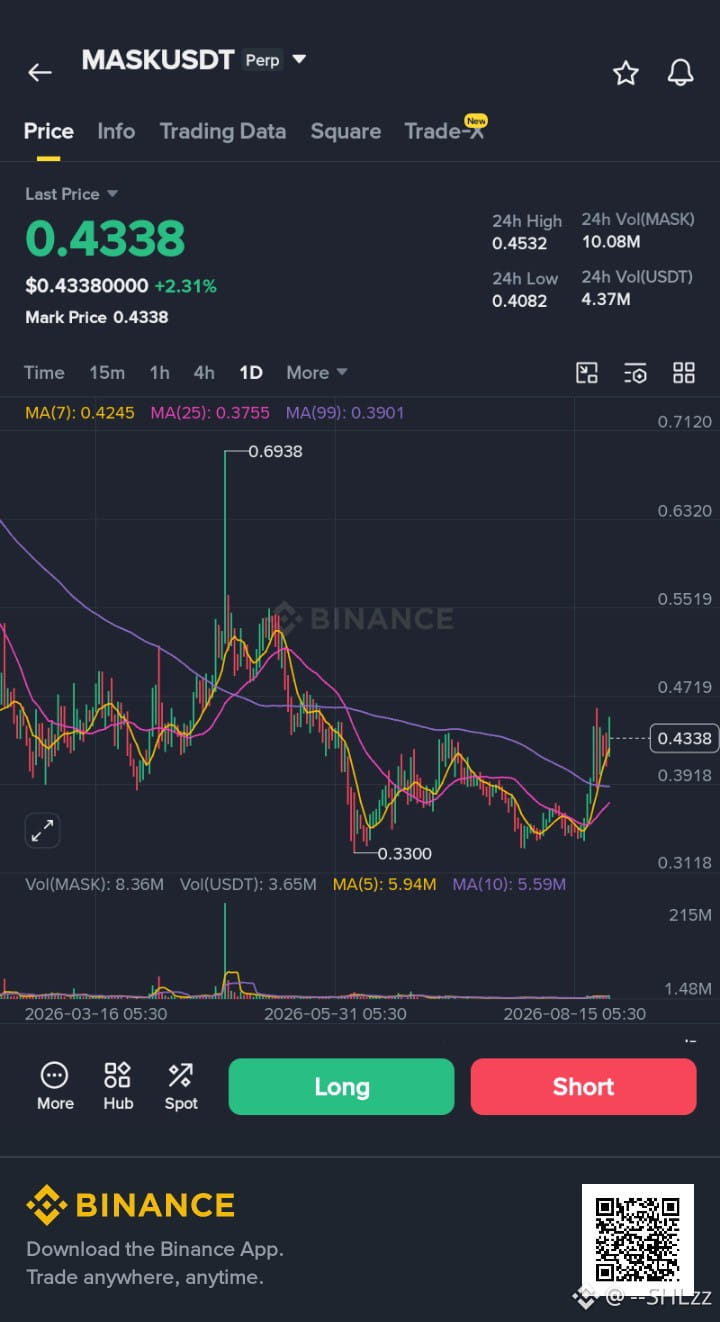
Task: Open the Trade-X tab
Action: pos(445,131)
